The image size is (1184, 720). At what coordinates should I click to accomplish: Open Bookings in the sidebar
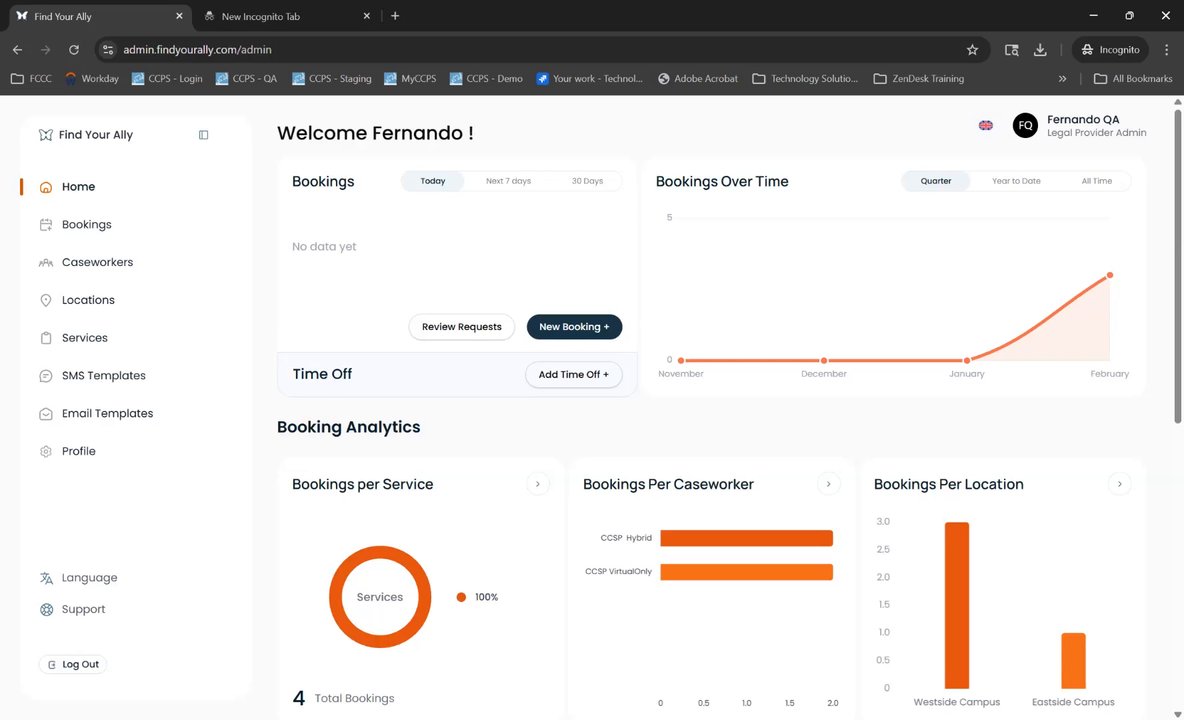tap(86, 224)
